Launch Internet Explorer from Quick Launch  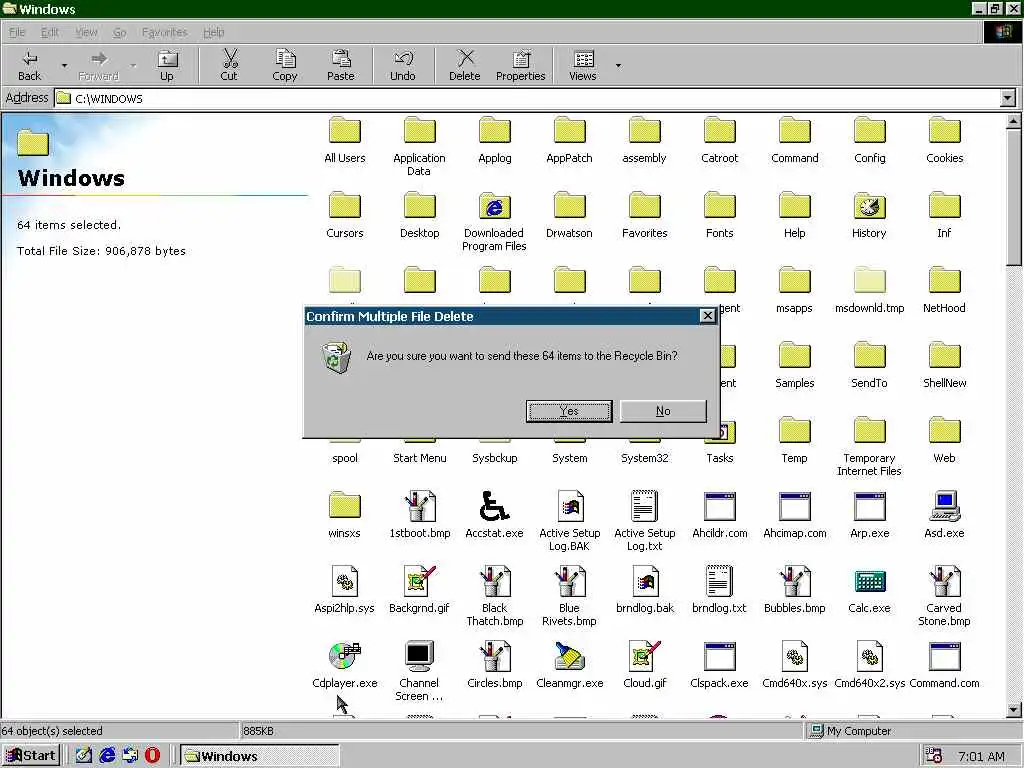[107, 756]
